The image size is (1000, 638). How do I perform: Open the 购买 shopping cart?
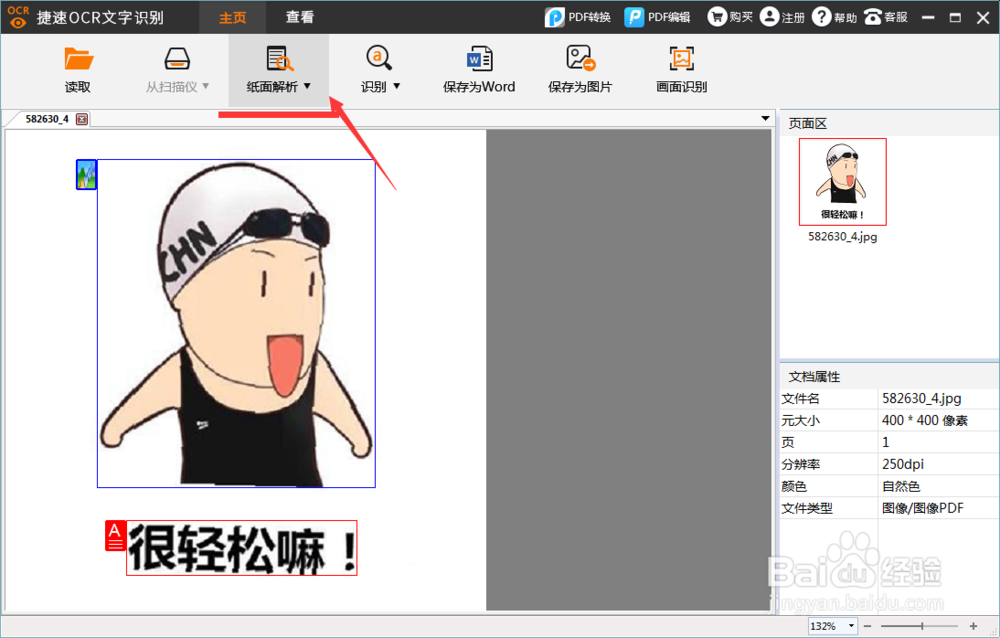730,17
